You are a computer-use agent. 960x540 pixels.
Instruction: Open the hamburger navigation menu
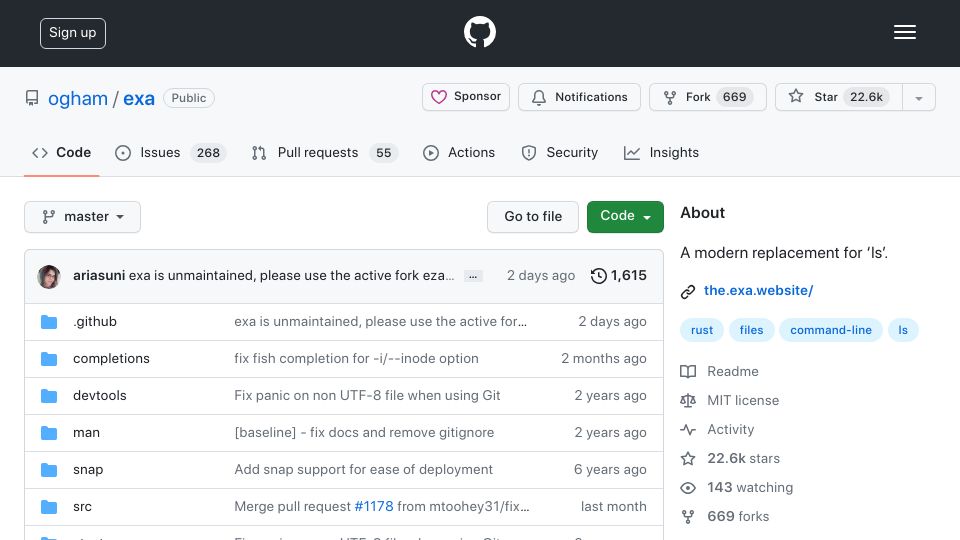[x=904, y=32]
